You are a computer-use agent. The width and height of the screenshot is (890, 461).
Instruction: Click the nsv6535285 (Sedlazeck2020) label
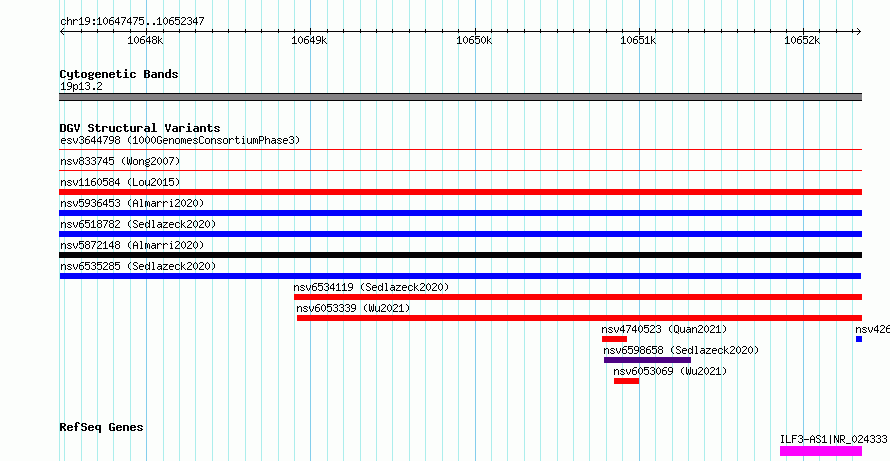pyautogui.click(x=138, y=266)
